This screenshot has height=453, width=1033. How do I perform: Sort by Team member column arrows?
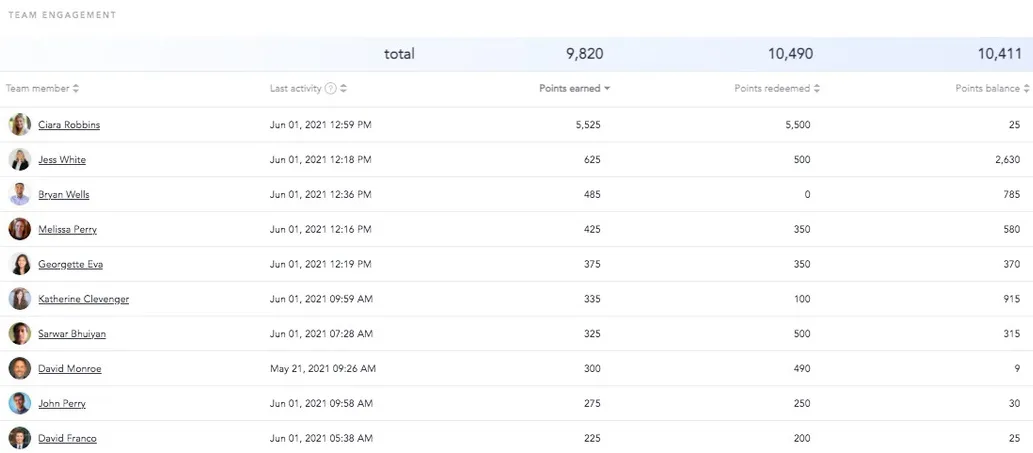(76, 89)
